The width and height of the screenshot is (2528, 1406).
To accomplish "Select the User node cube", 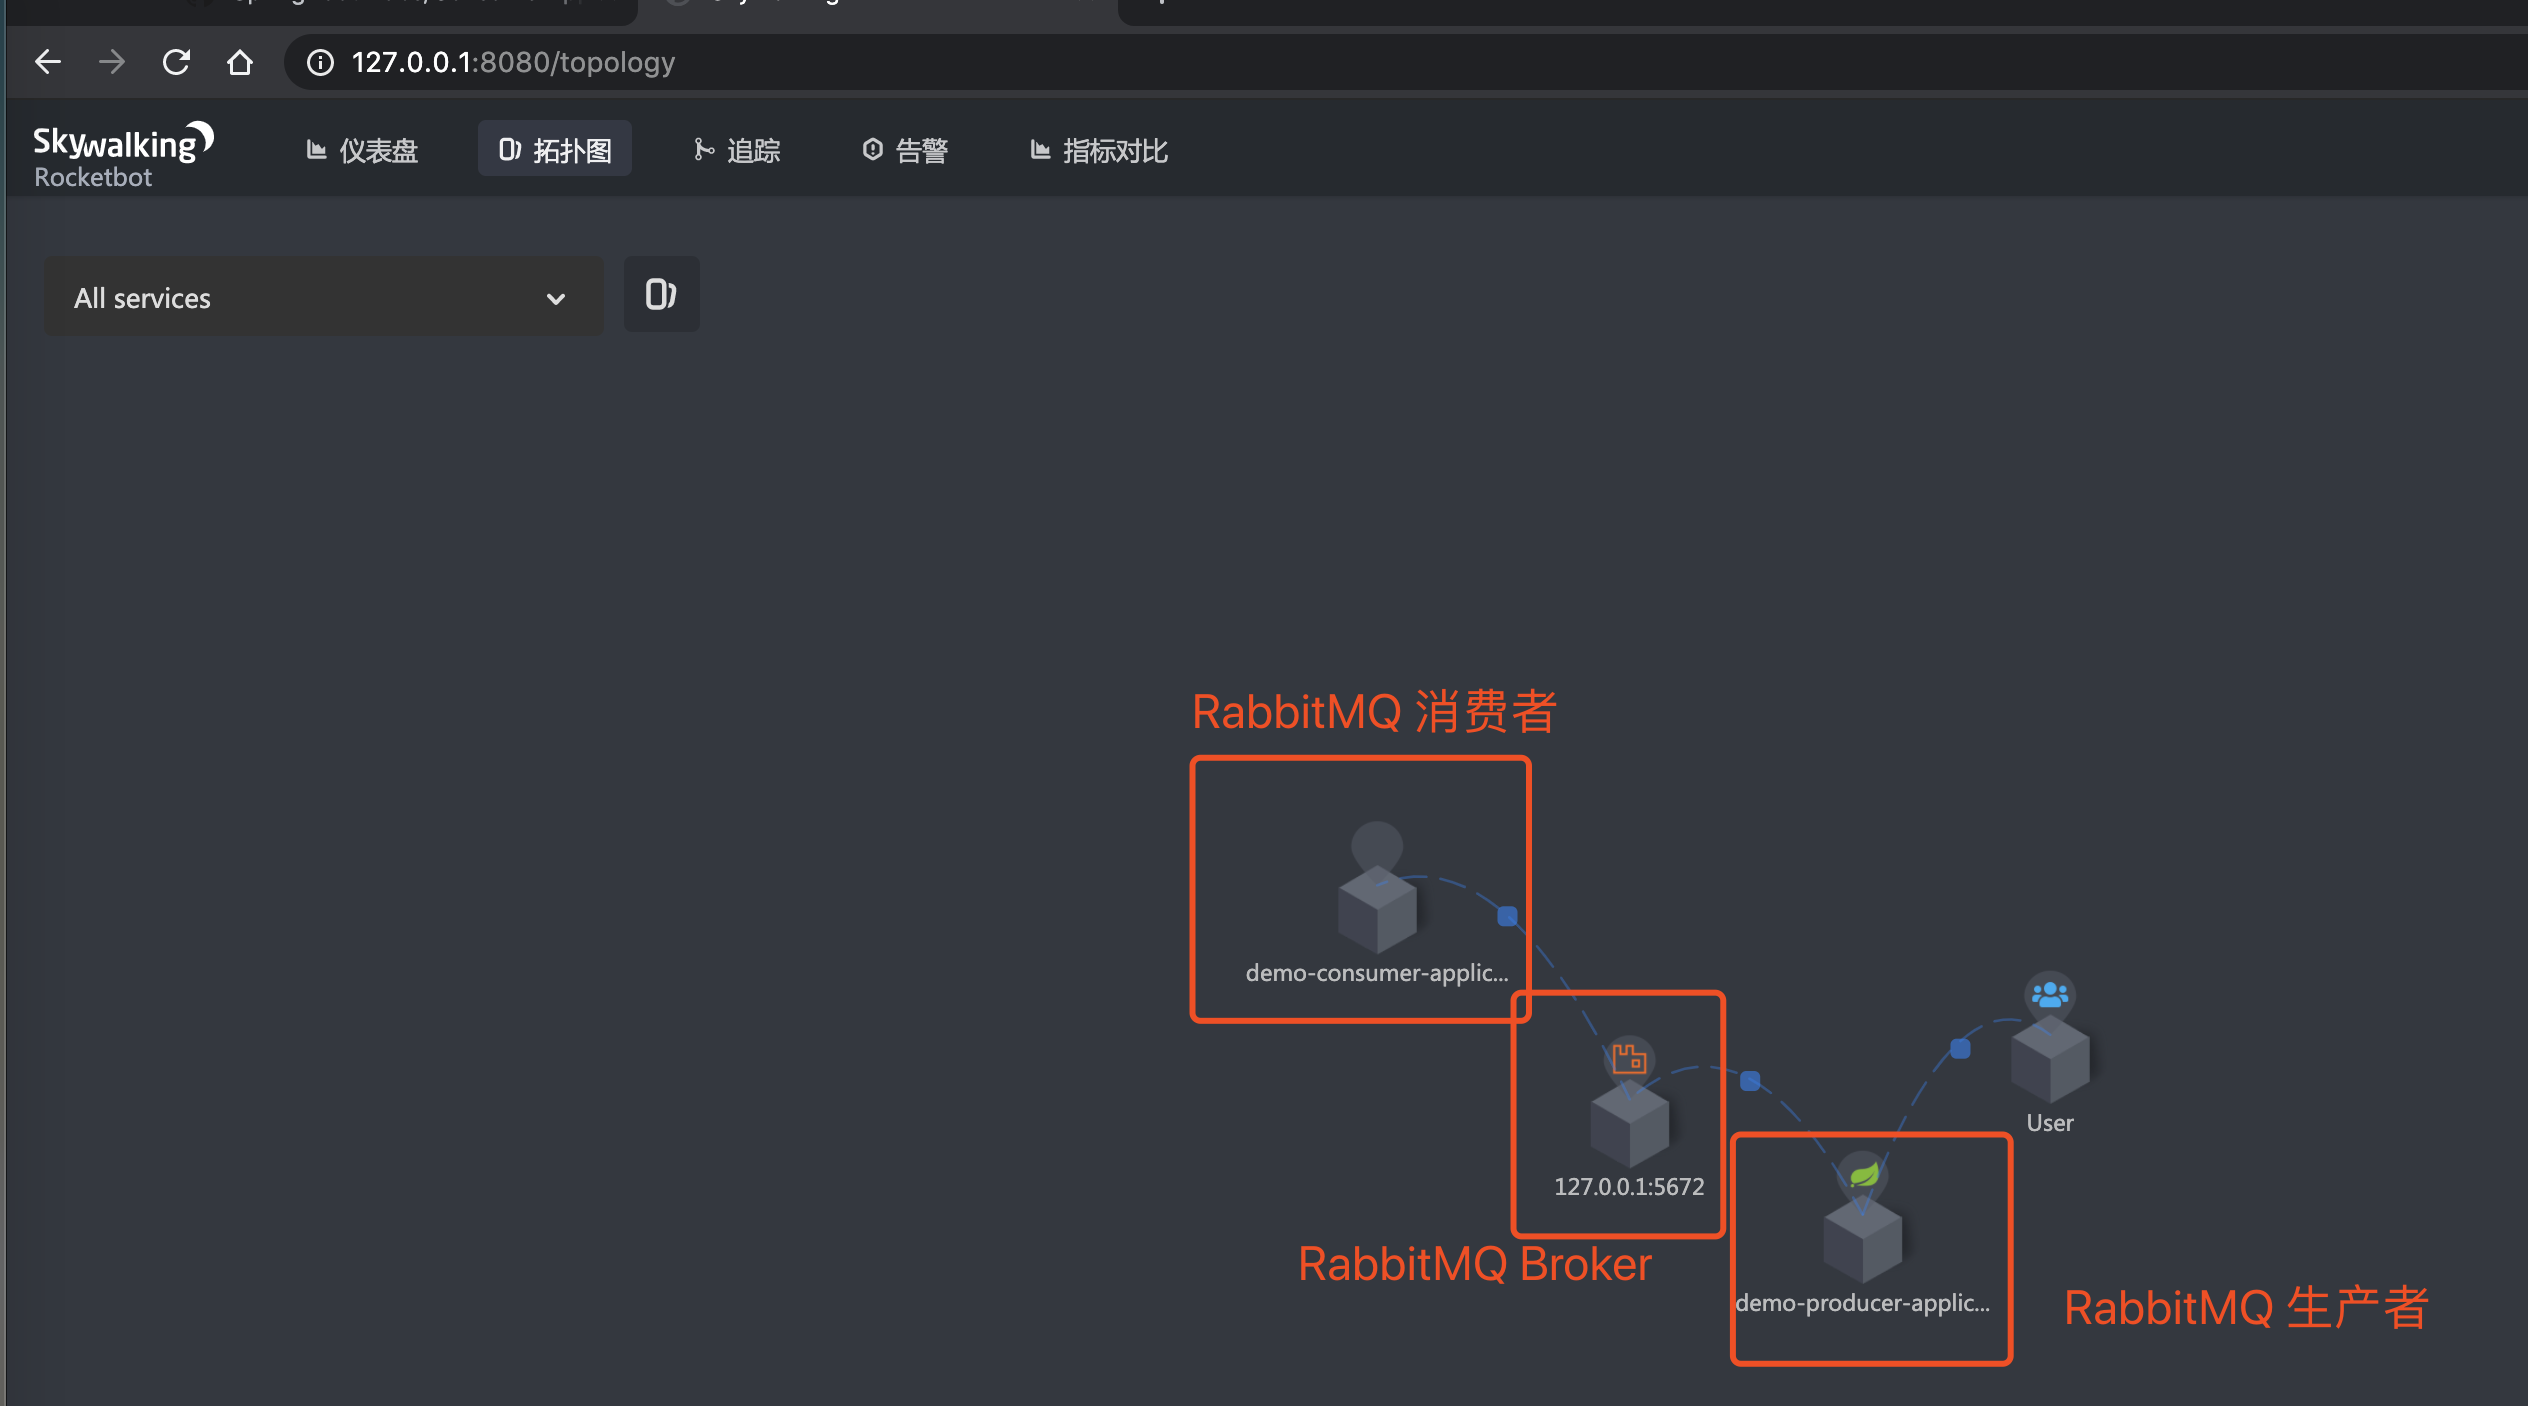I will pos(2050,1058).
